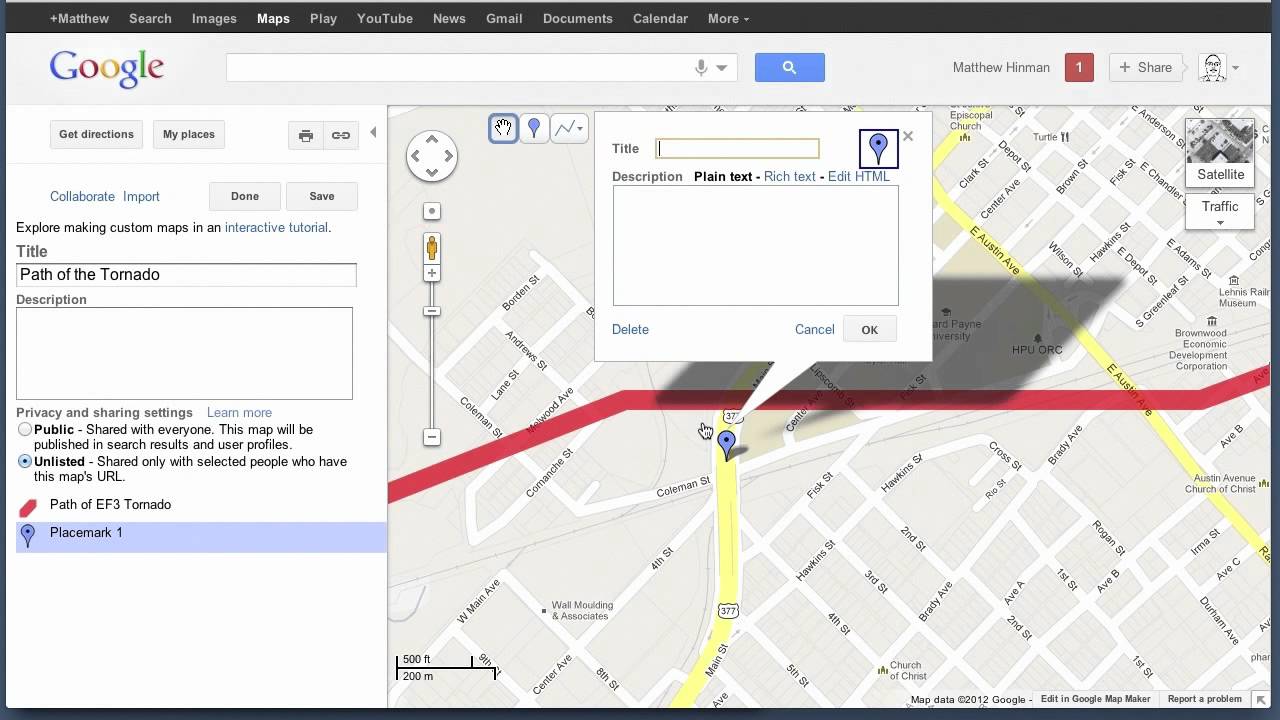Image resolution: width=1280 pixels, height=720 pixels.
Task: Open the interactive tutorial link
Action: pyautogui.click(x=276, y=228)
